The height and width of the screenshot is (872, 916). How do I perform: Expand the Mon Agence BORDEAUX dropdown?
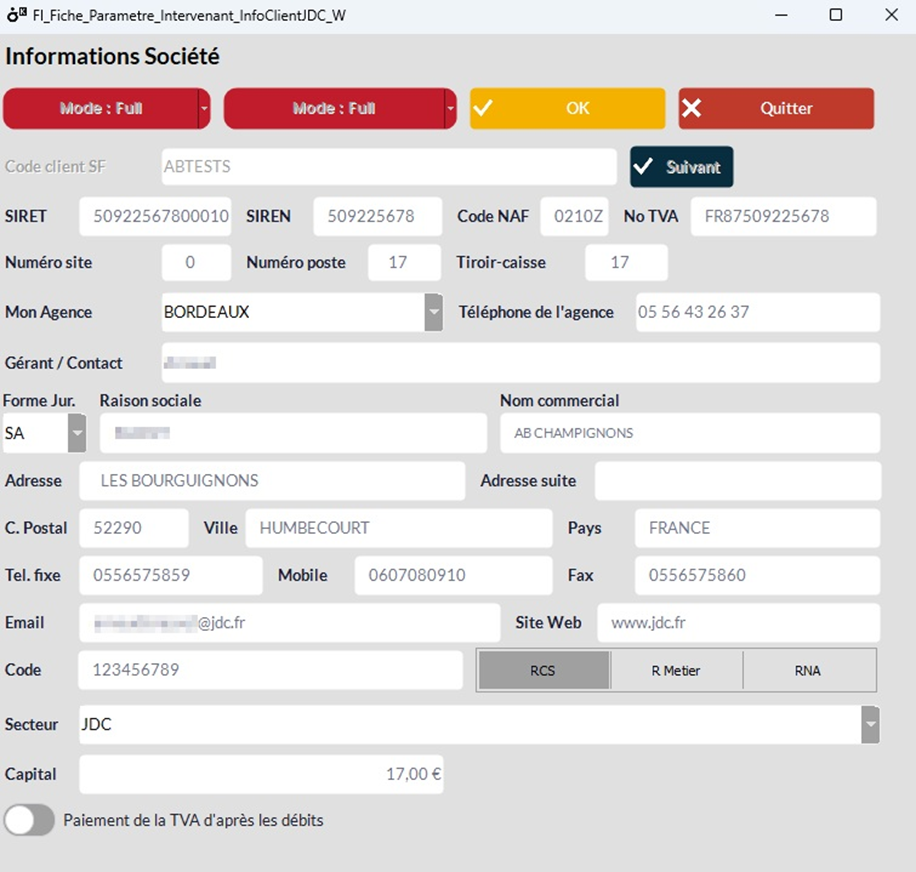point(433,312)
